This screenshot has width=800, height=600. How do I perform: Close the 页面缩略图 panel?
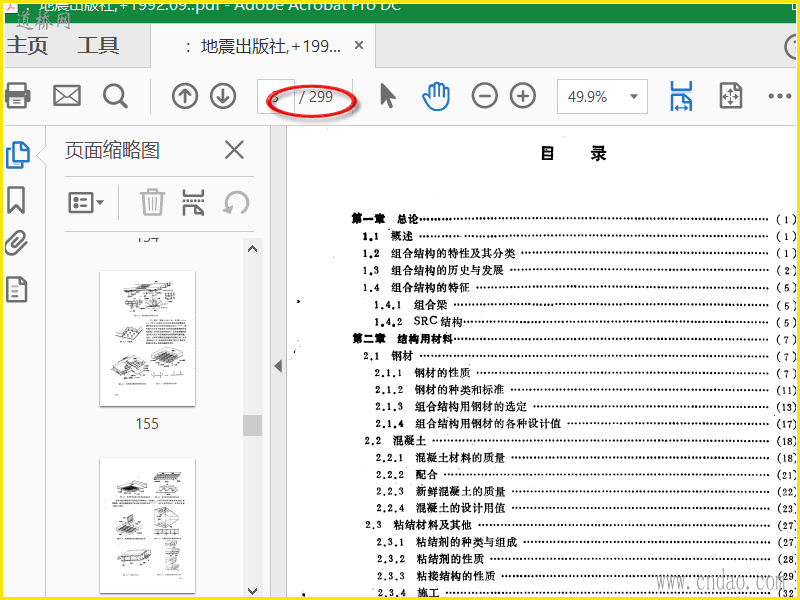[x=234, y=150]
